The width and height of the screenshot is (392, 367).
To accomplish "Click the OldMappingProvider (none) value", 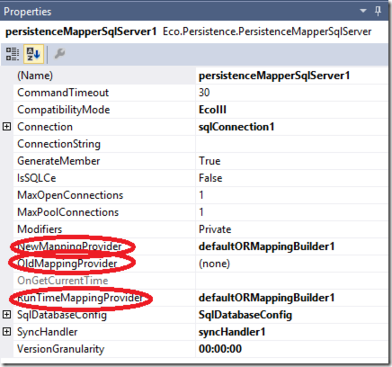I will (214, 264).
